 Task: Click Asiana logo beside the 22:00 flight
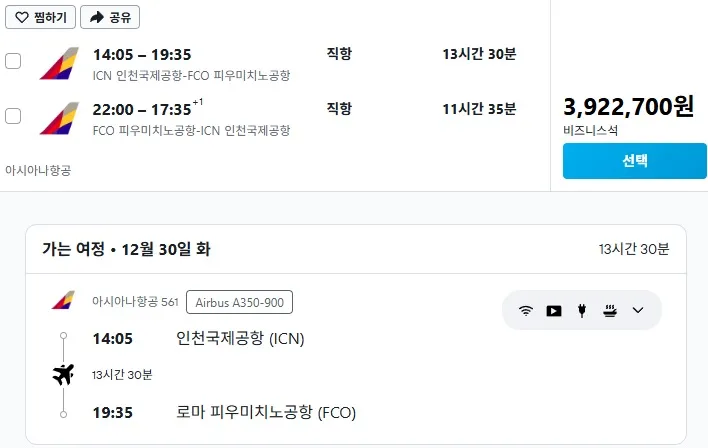(59, 118)
